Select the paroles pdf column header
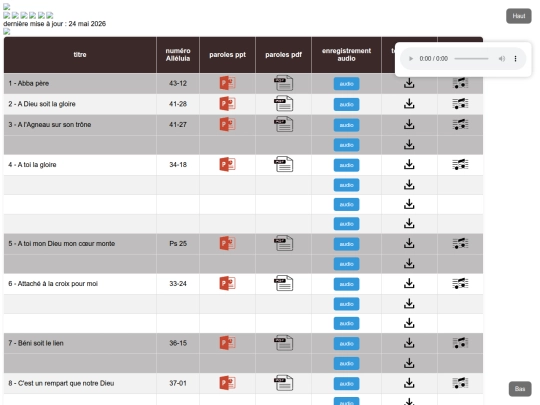This screenshot has height=405, width=540. pos(283,55)
